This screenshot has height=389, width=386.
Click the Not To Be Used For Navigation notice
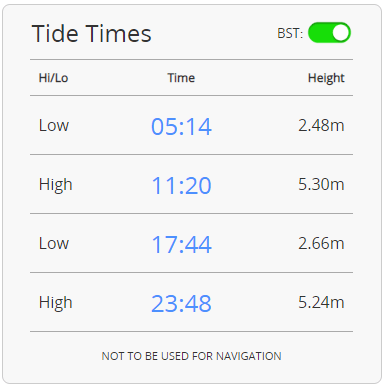coord(191,356)
